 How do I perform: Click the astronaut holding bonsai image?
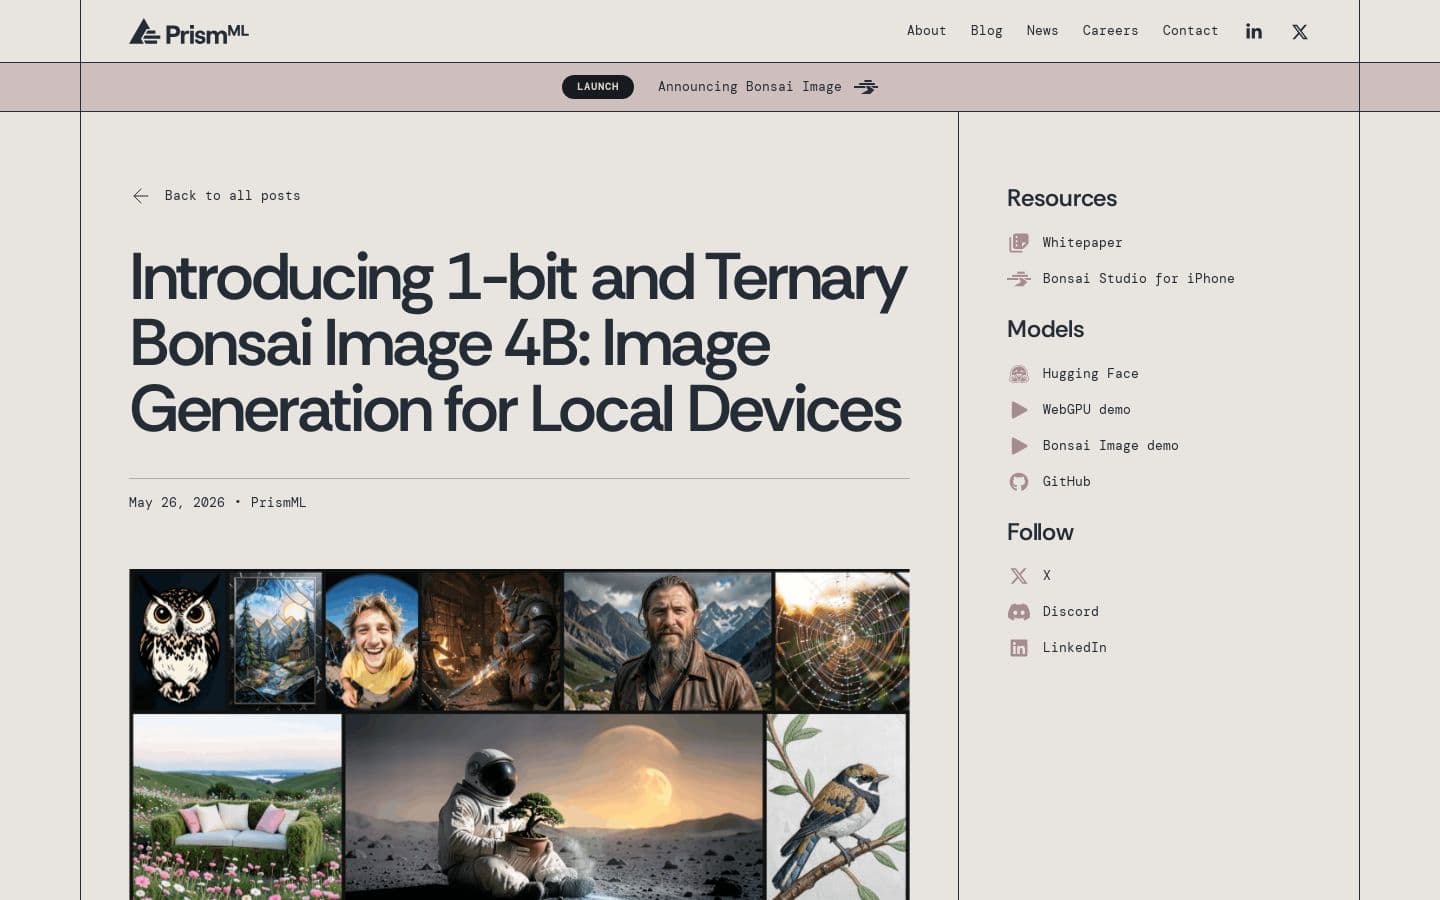pos(554,807)
